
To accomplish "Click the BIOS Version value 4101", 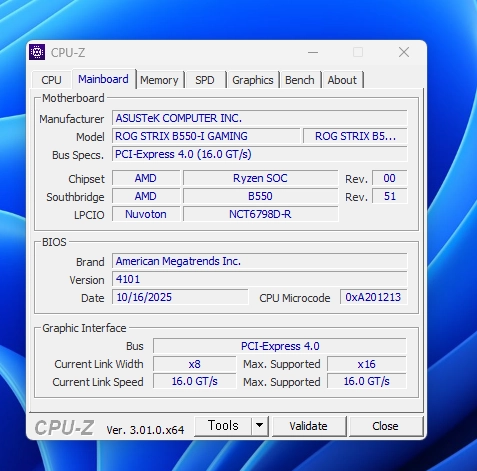I will click(x=260, y=279).
